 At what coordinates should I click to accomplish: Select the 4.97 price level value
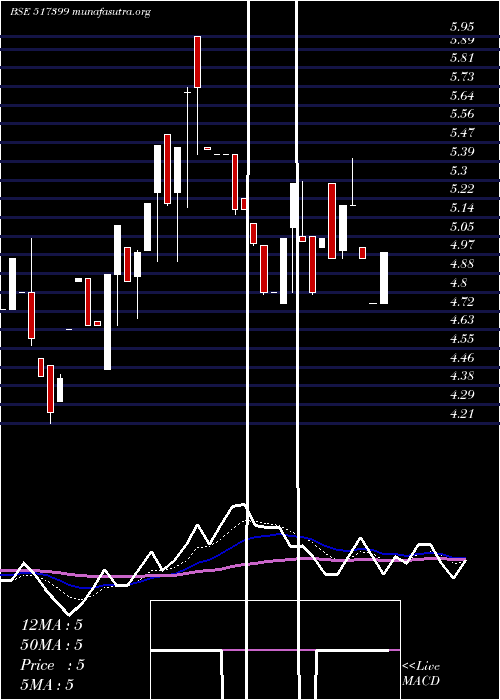pos(462,245)
